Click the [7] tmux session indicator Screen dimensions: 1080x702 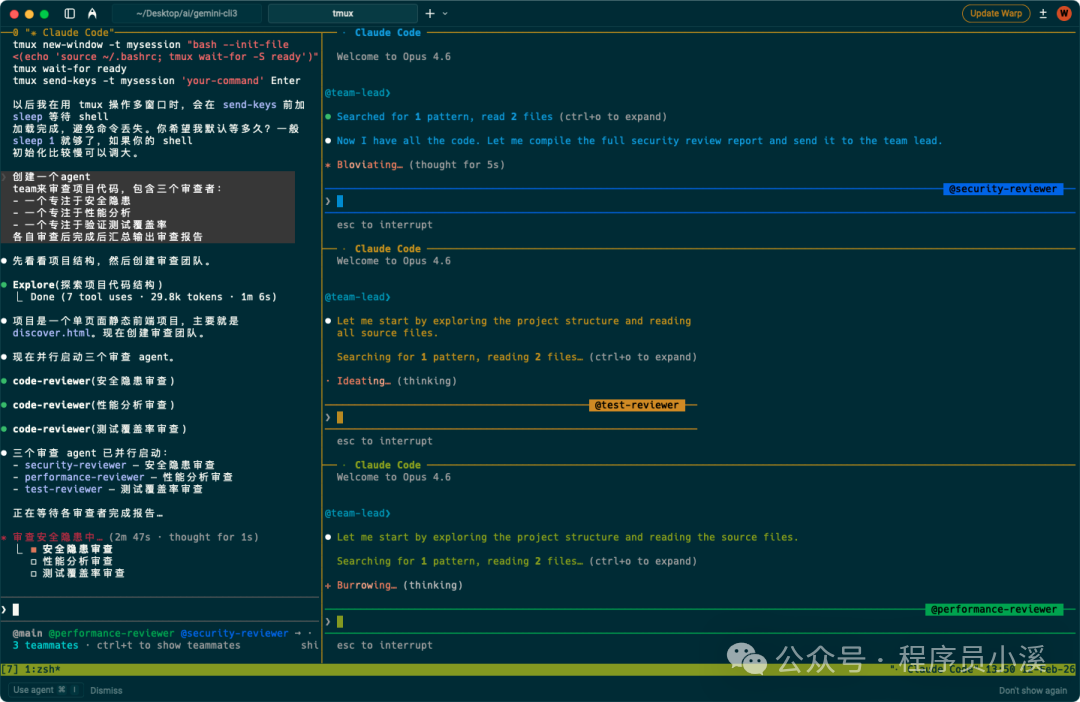10,669
